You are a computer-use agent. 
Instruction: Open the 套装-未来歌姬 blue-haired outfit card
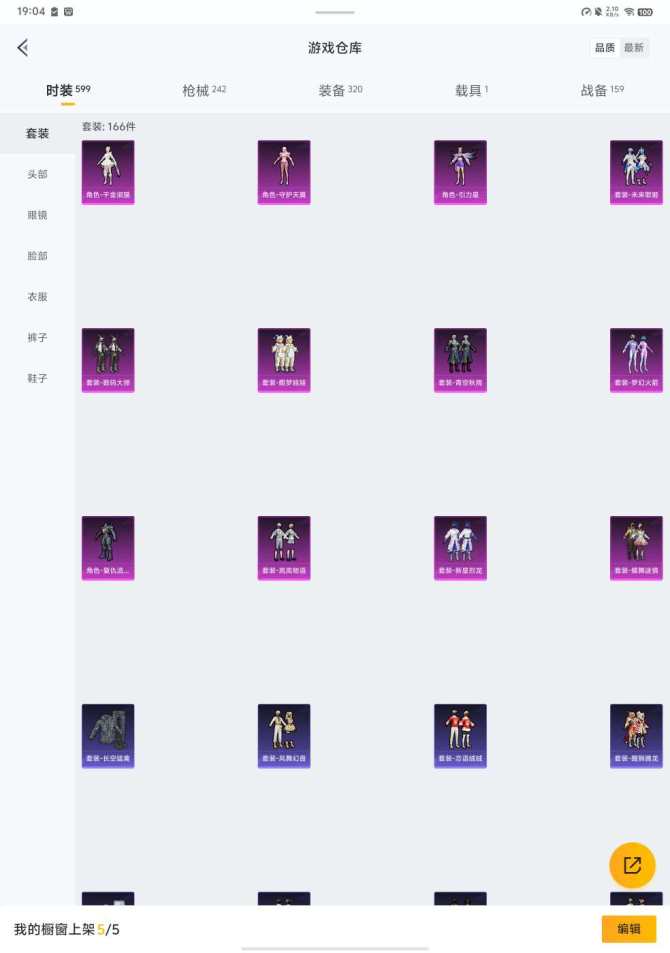[x=636, y=172]
